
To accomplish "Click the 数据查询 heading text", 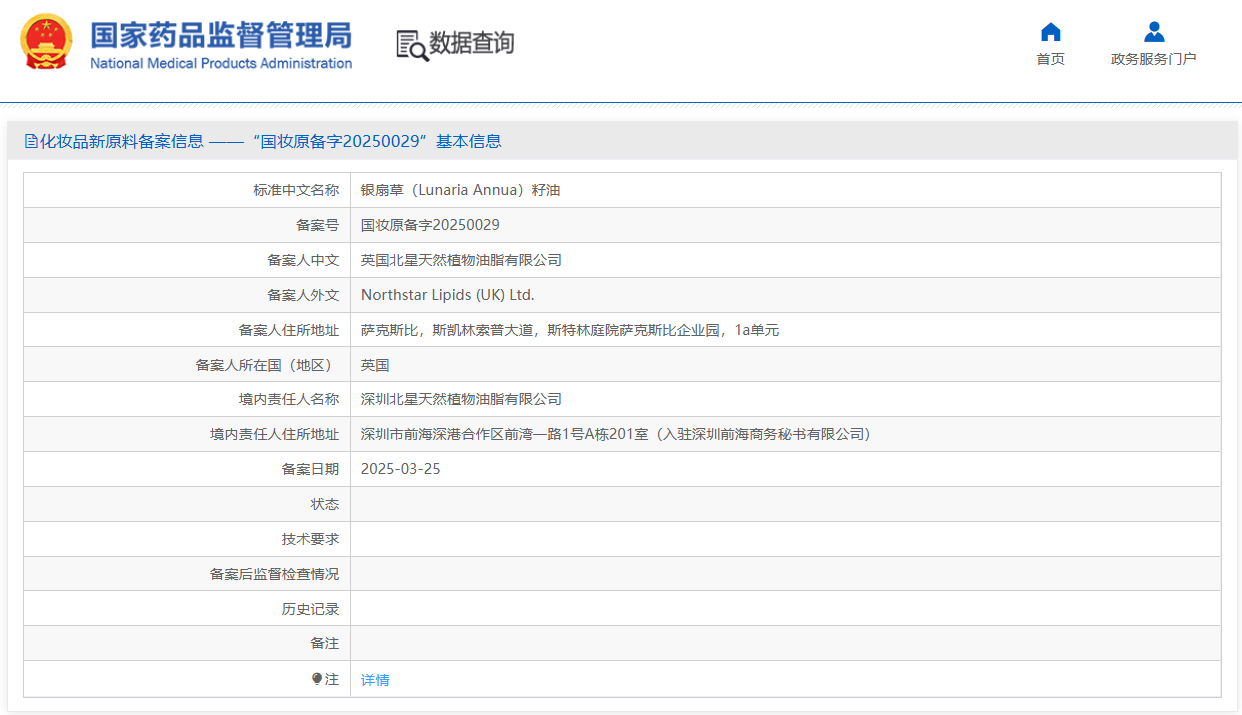I will coord(471,43).
